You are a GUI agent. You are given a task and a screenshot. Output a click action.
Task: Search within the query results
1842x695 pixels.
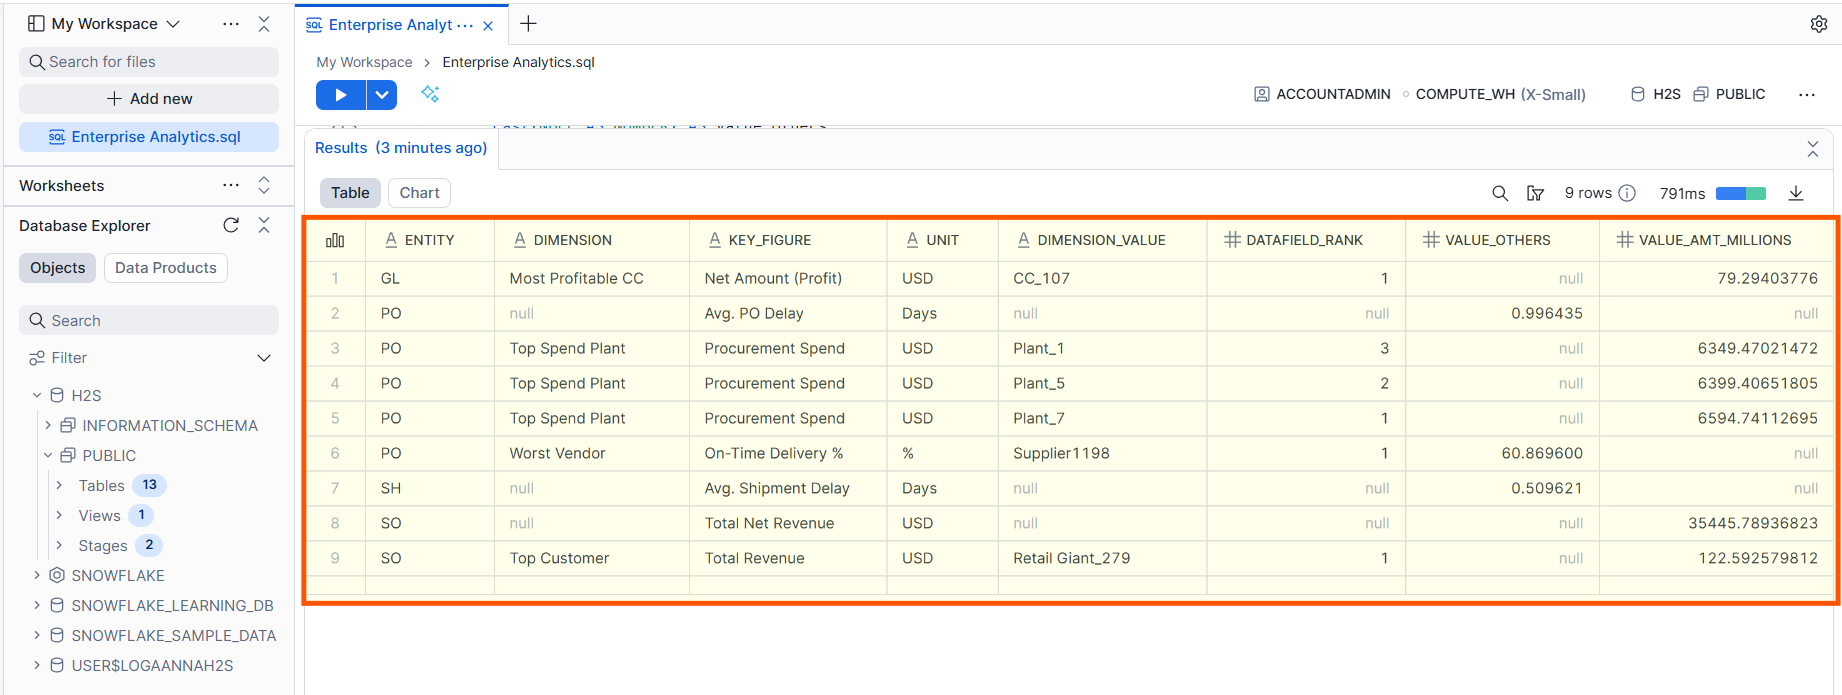click(x=1499, y=193)
